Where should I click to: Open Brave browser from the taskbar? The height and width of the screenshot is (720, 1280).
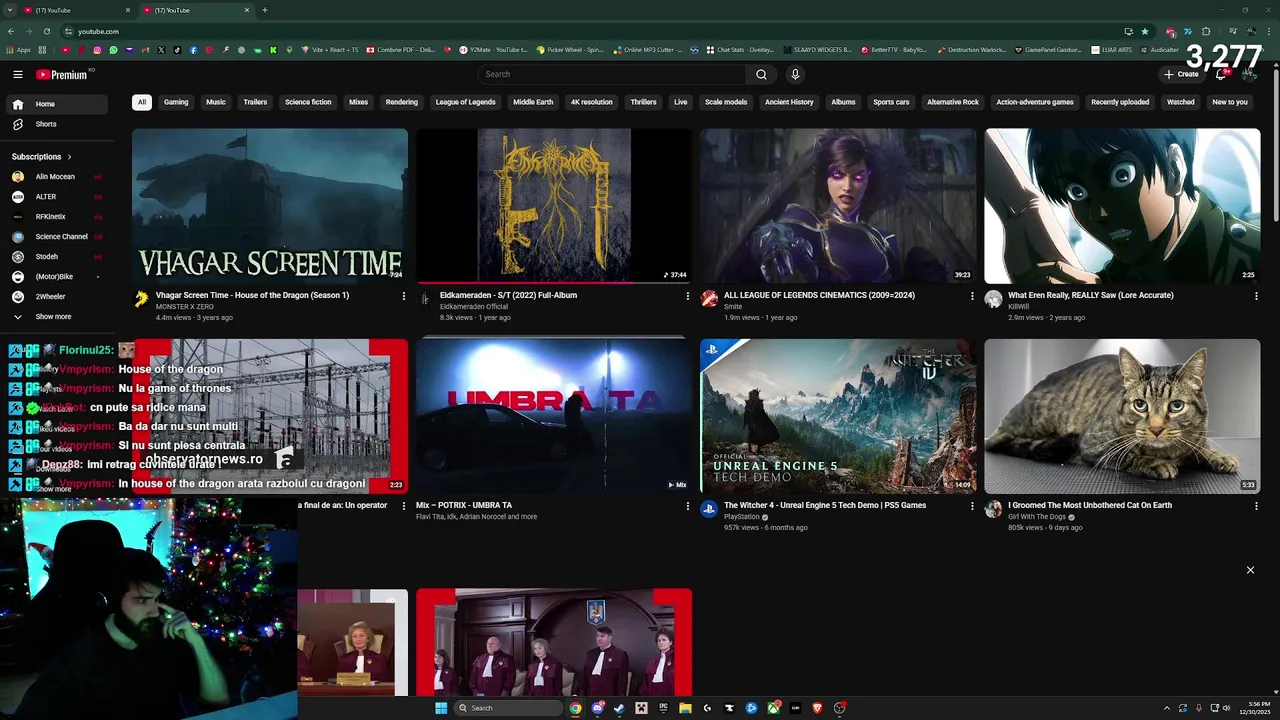click(x=817, y=708)
